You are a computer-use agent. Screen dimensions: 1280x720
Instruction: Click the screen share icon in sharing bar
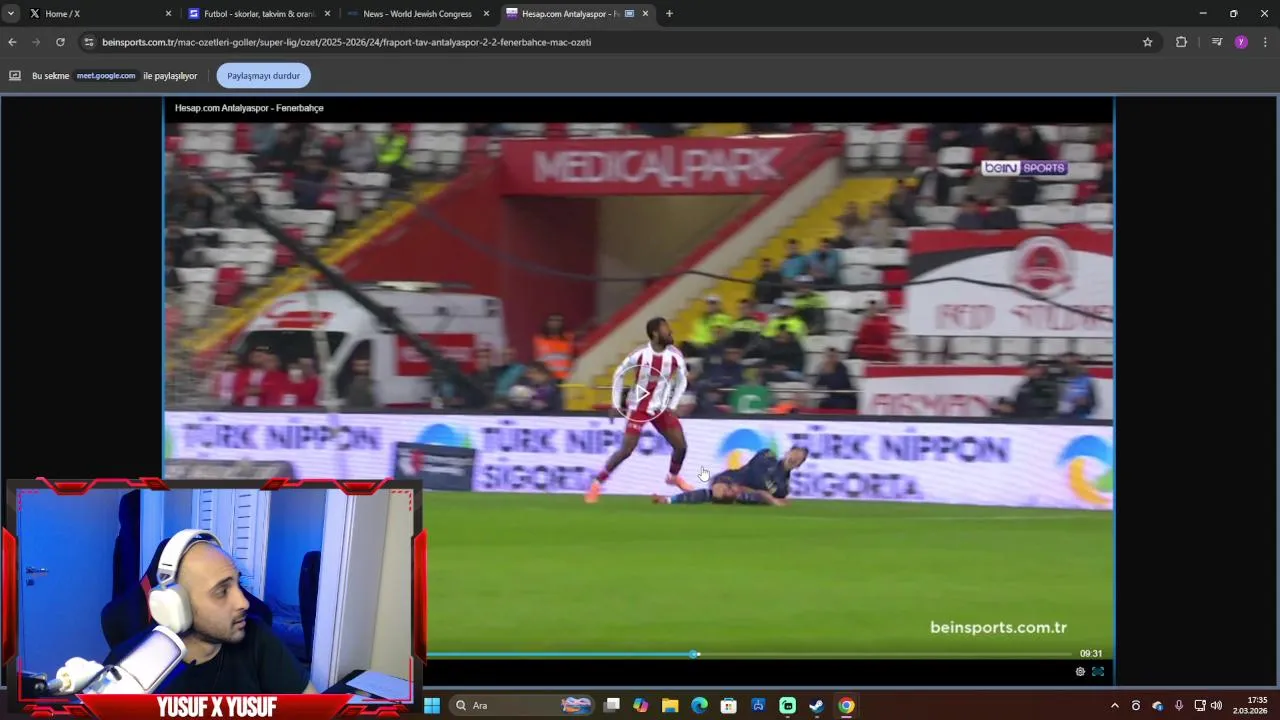(15, 76)
